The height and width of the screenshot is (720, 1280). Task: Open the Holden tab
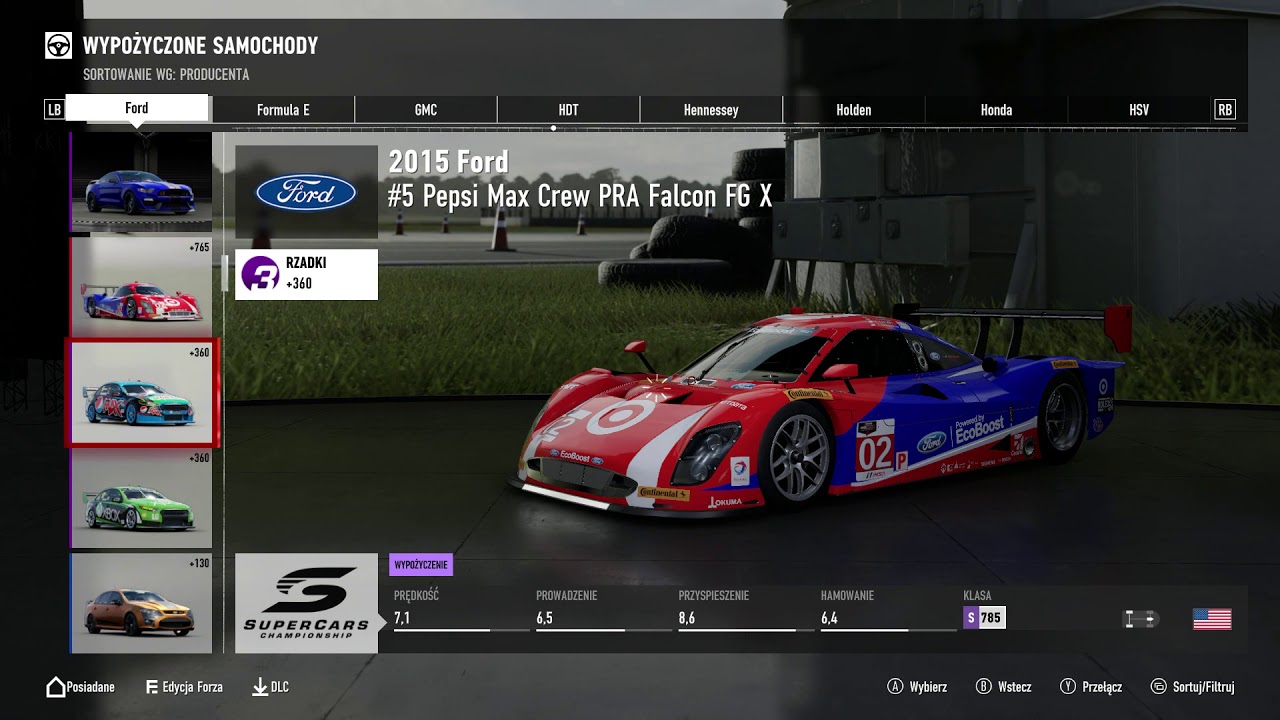pos(854,110)
